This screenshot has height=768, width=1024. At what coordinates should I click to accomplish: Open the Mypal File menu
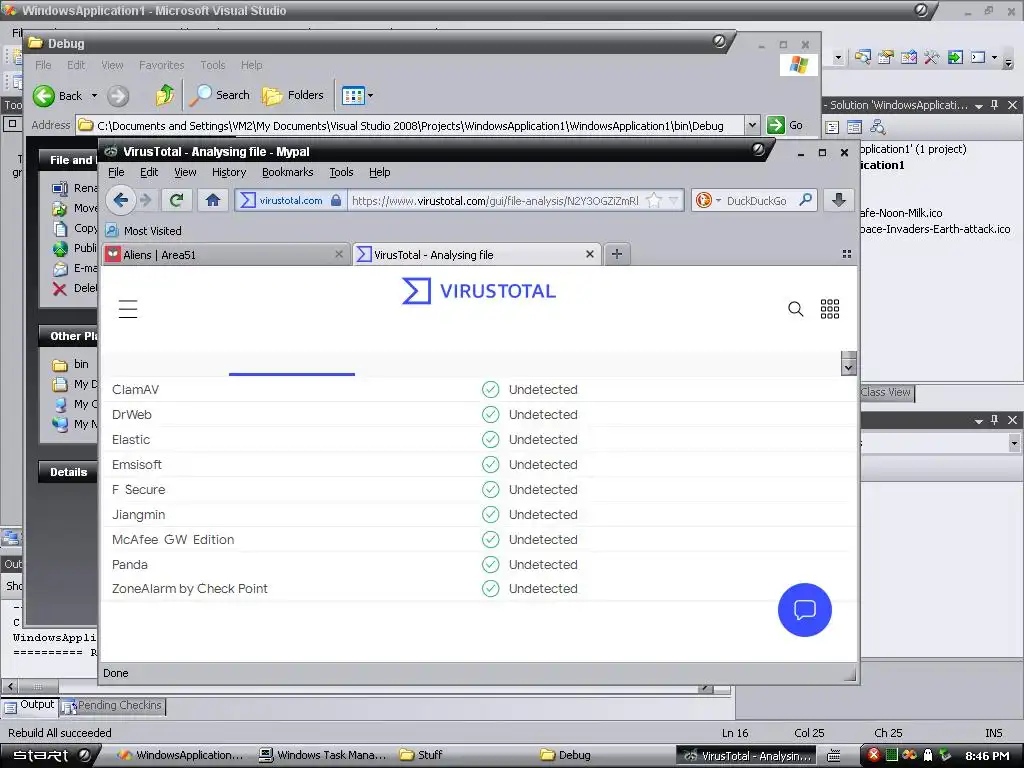coord(116,172)
